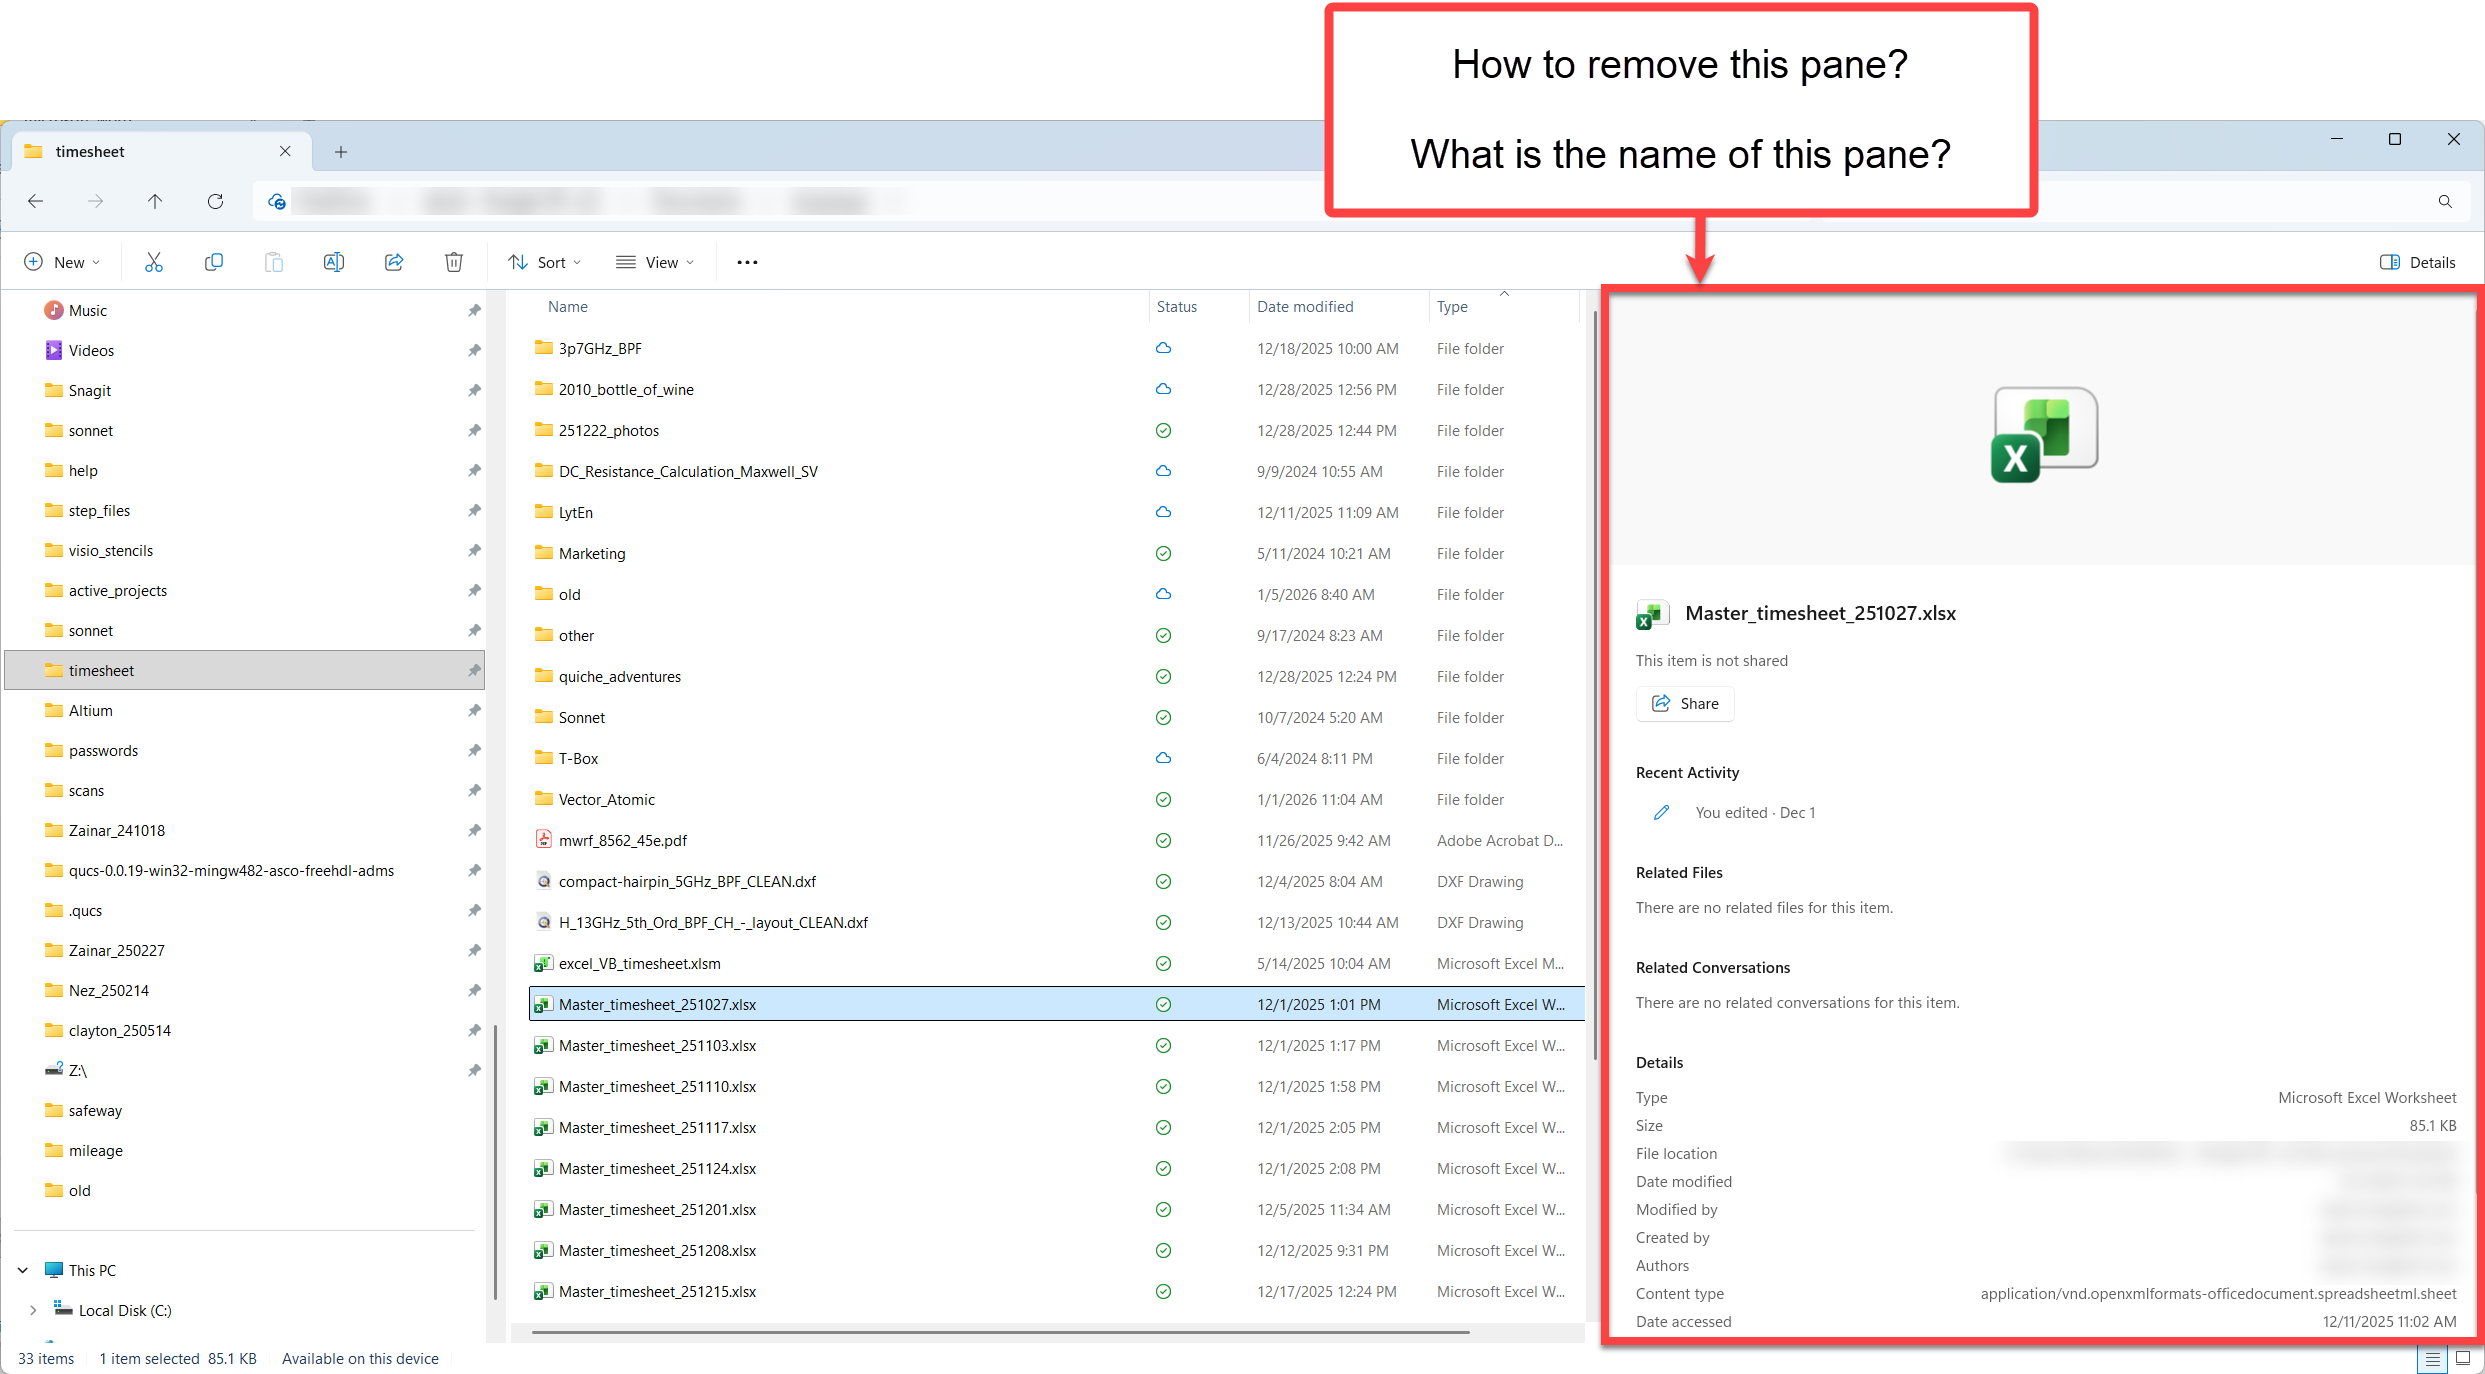Click the Paste icon in the toolbar

pyautogui.click(x=273, y=261)
